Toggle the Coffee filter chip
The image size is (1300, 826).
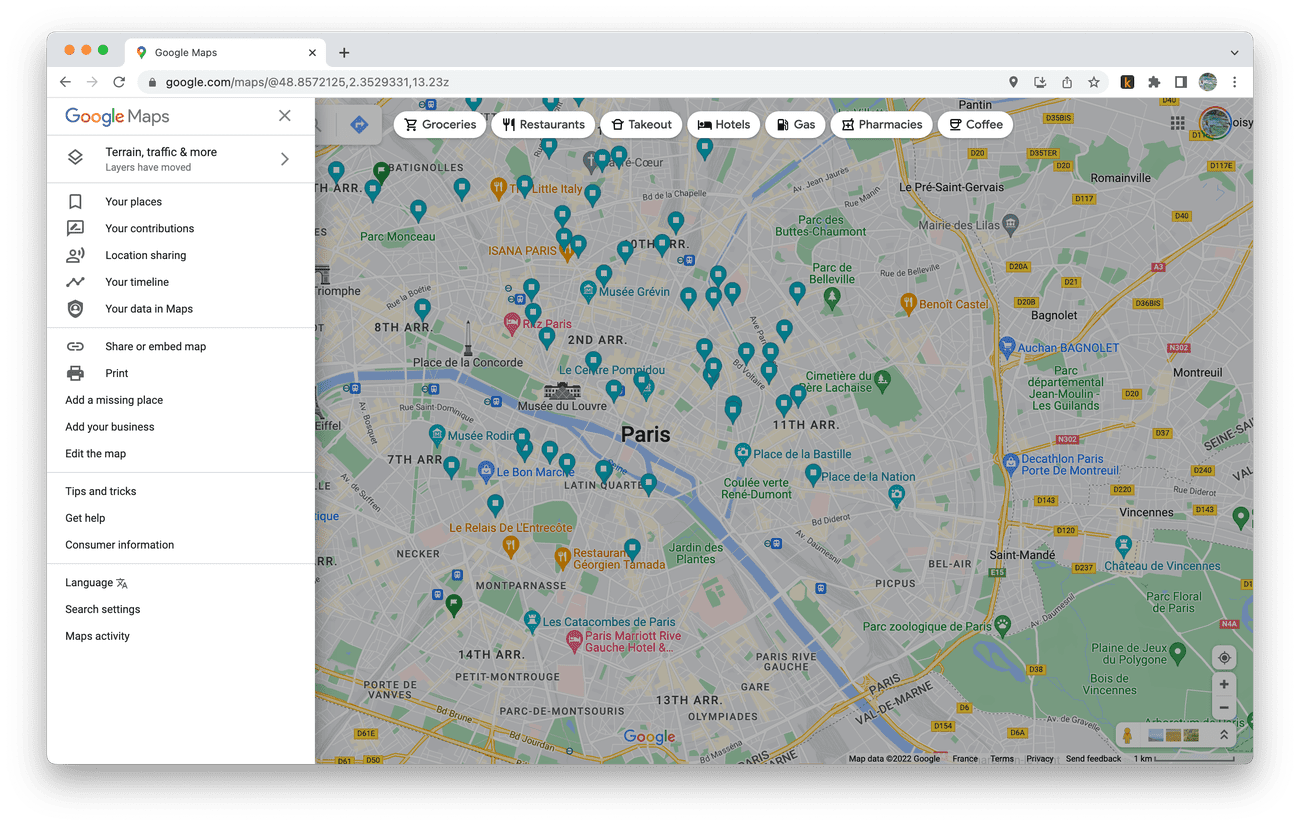[x=975, y=125]
